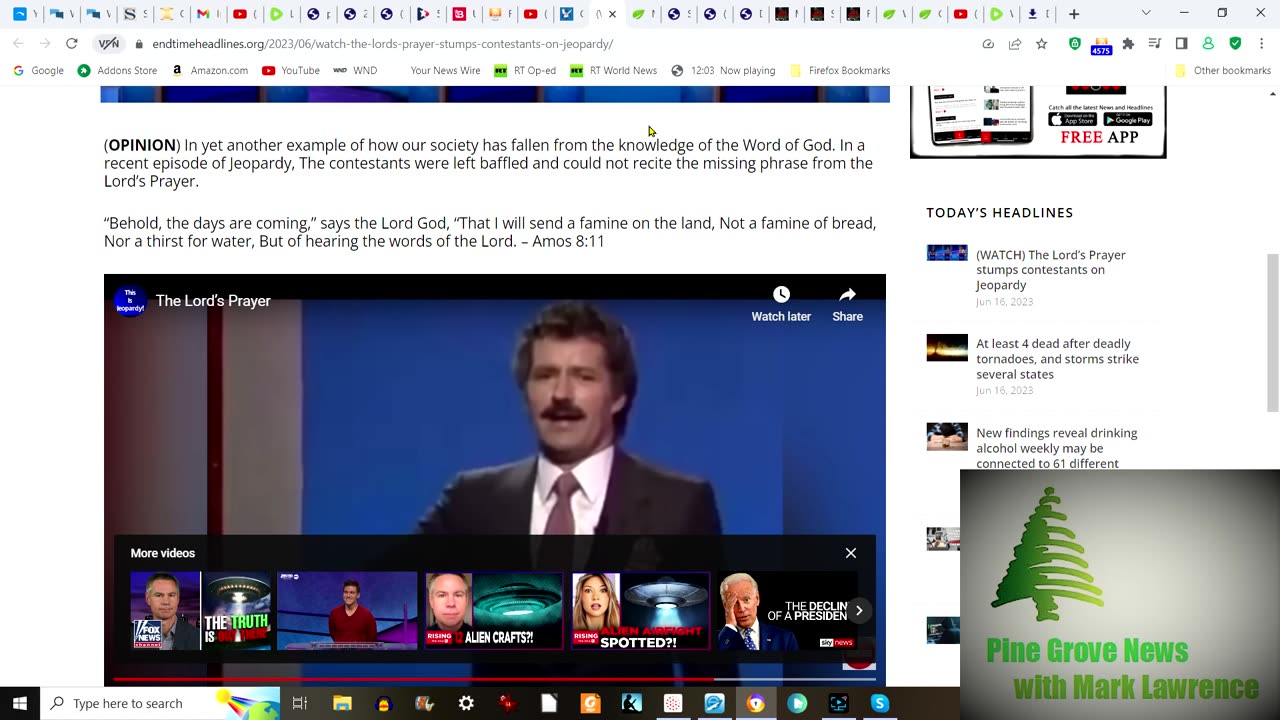Viewport: 1280px width, 720px height.
Task: Open drinking alcohol weekly findings headline
Action: tap(1056, 448)
